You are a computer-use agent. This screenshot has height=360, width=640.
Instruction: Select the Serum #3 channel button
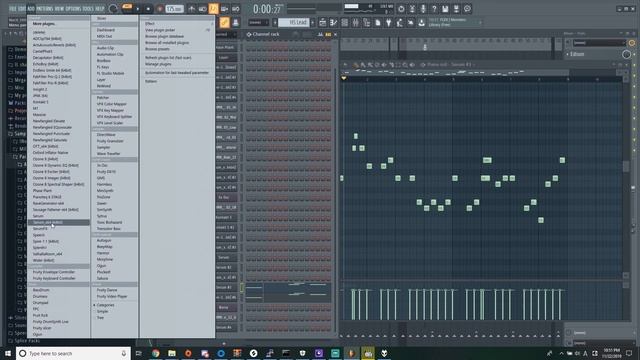point(226,287)
